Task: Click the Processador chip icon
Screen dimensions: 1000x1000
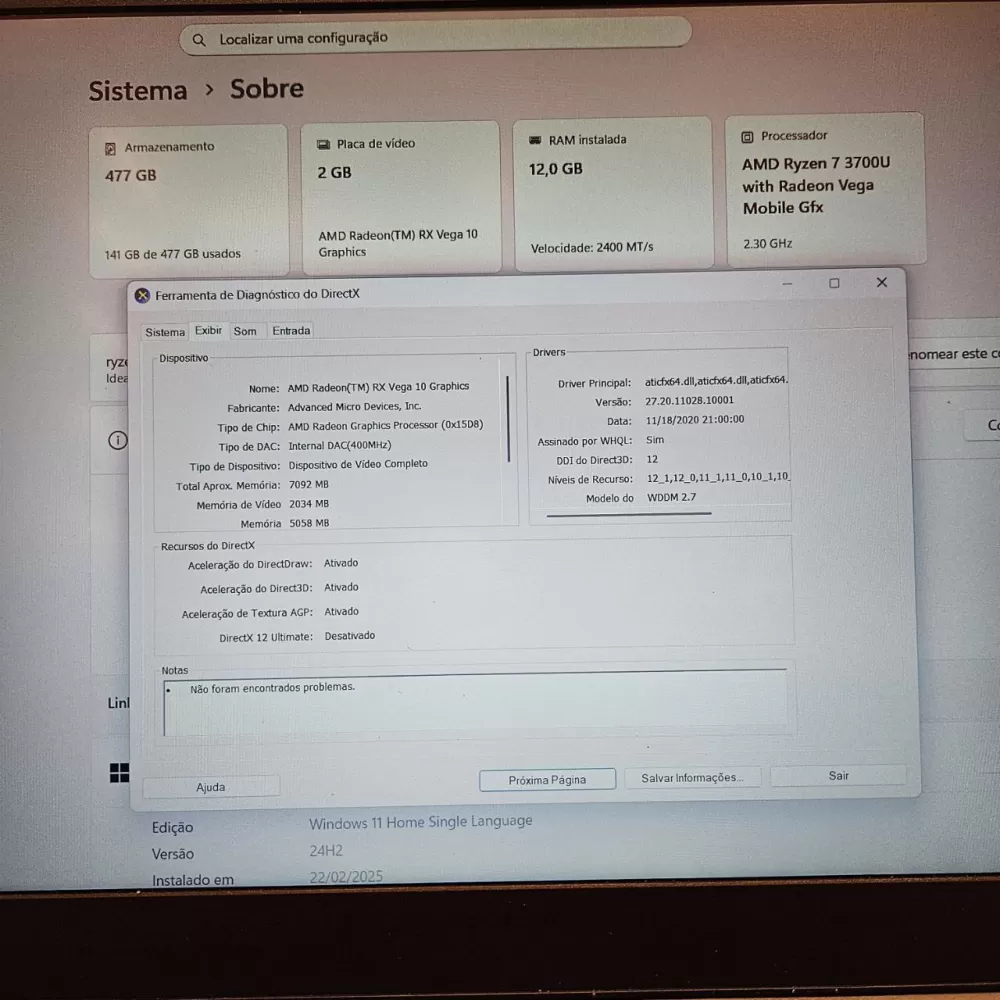Action: pyautogui.click(x=747, y=137)
